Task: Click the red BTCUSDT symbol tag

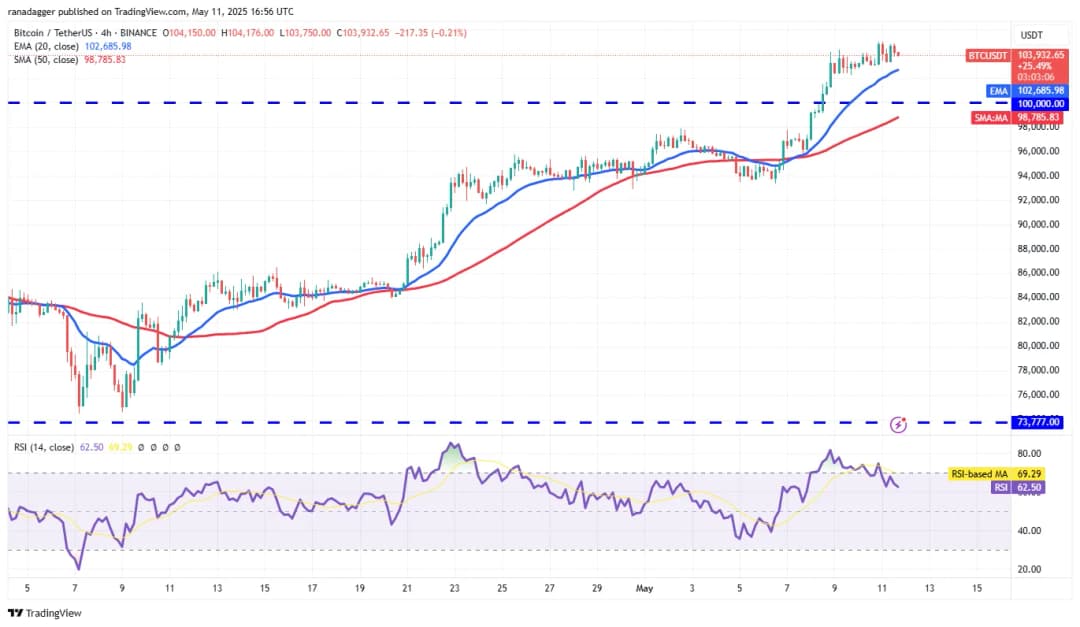Action: point(990,55)
